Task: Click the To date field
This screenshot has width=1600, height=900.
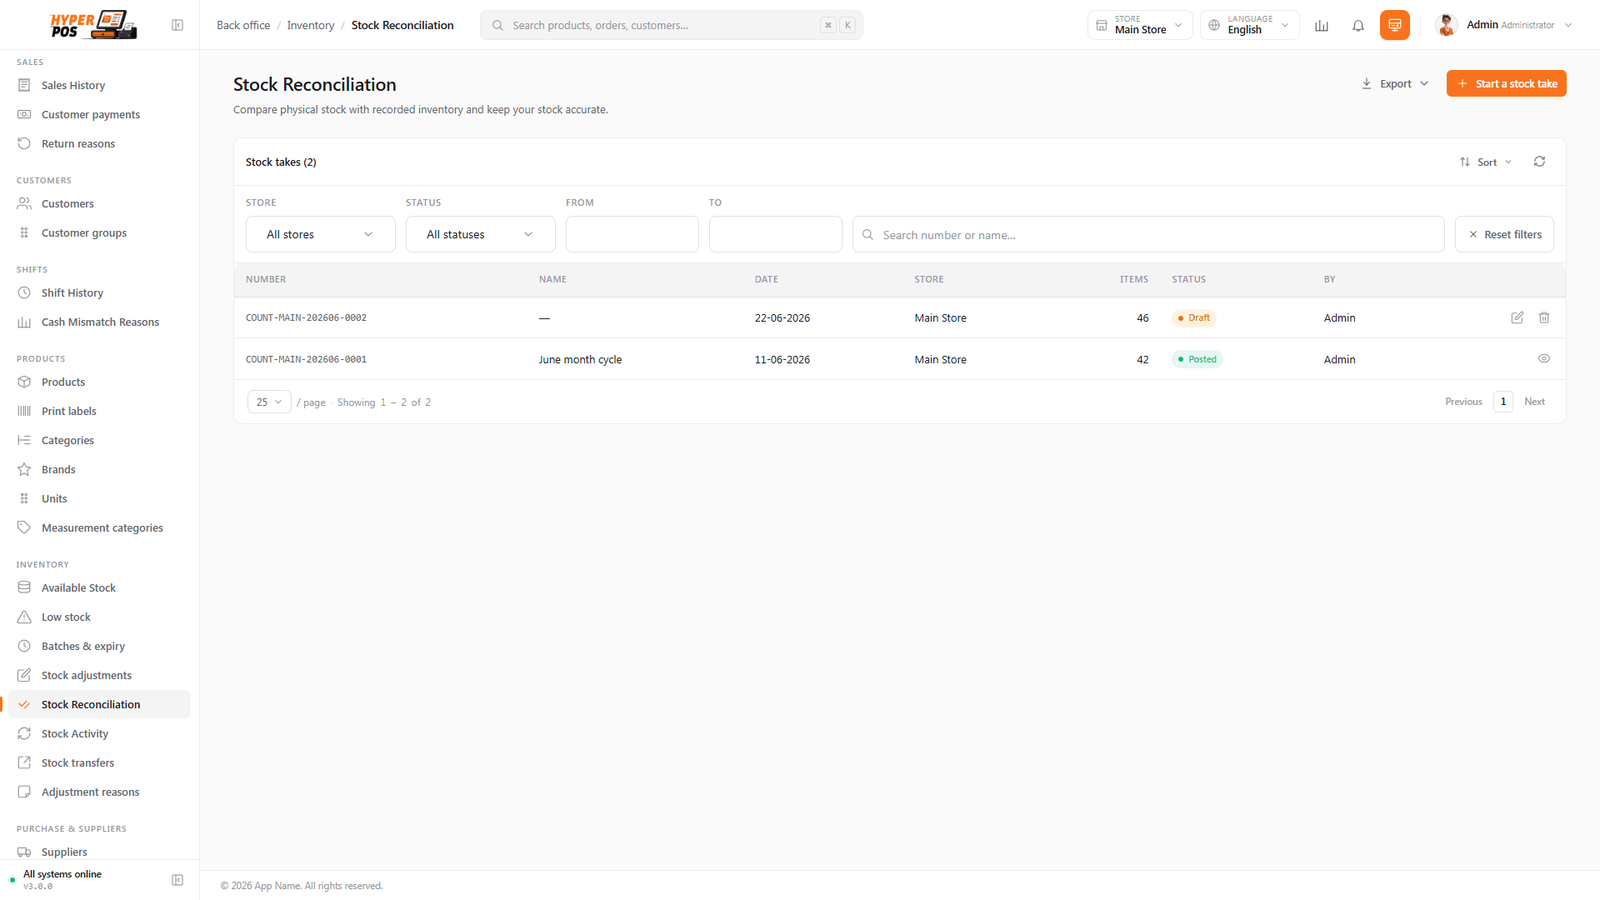Action: tap(775, 234)
